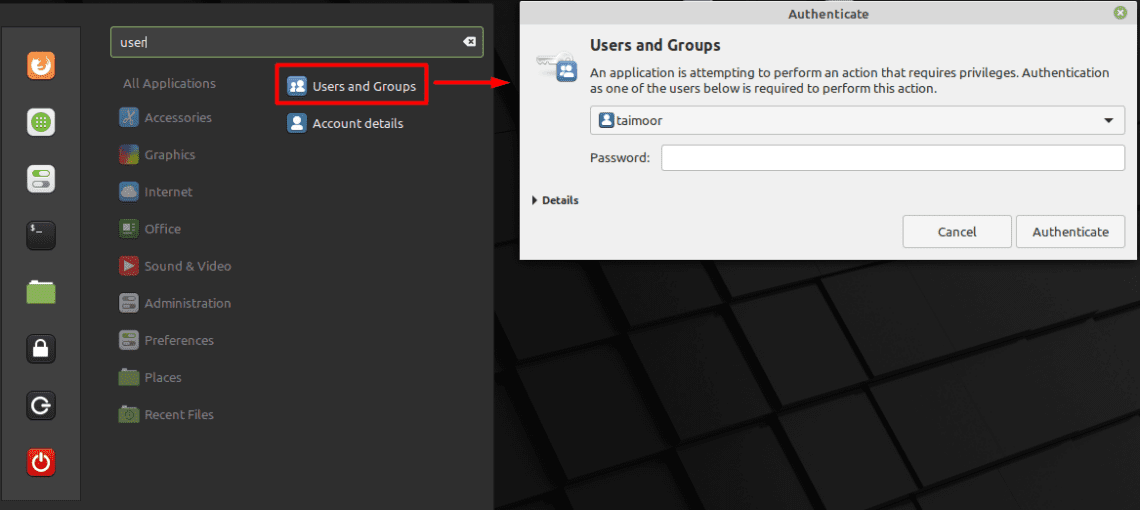Expand the Details section
The width and height of the screenshot is (1140, 510).
click(556, 200)
